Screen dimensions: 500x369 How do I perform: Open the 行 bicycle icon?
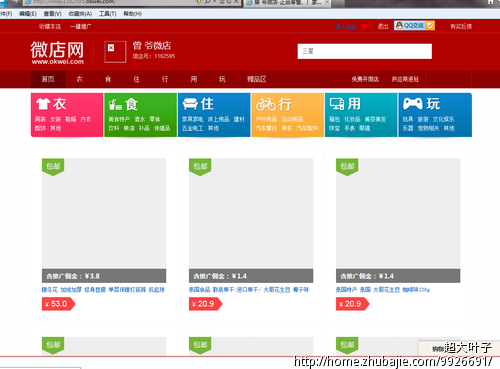click(x=266, y=105)
